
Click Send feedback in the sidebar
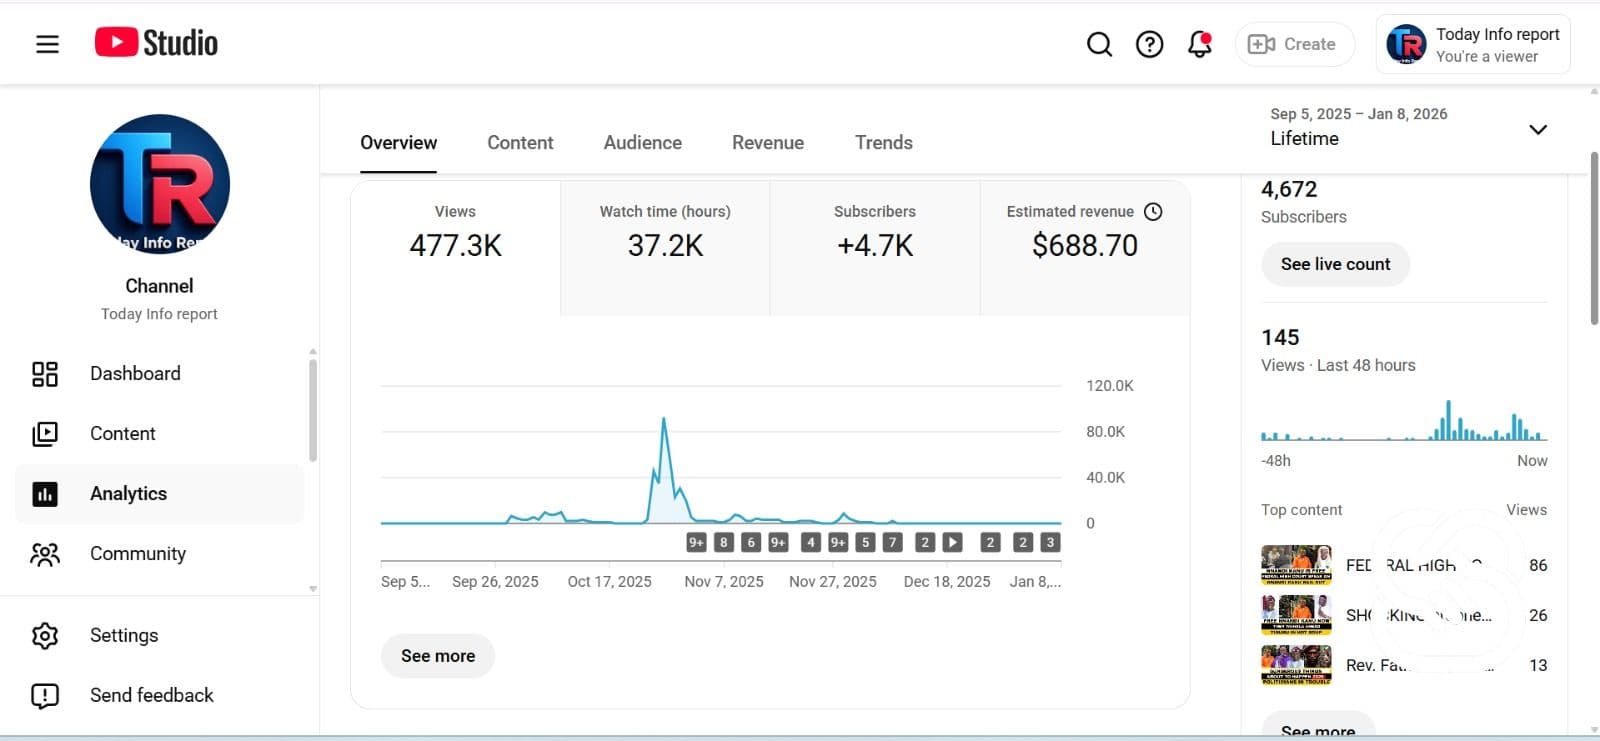(151, 696)
